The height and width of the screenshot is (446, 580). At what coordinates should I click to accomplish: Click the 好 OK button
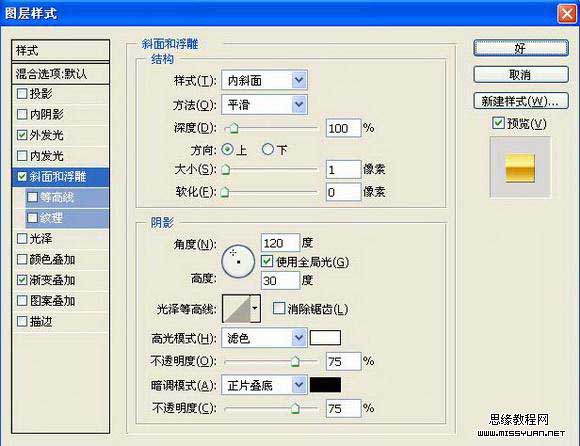(x=521, y=48)
